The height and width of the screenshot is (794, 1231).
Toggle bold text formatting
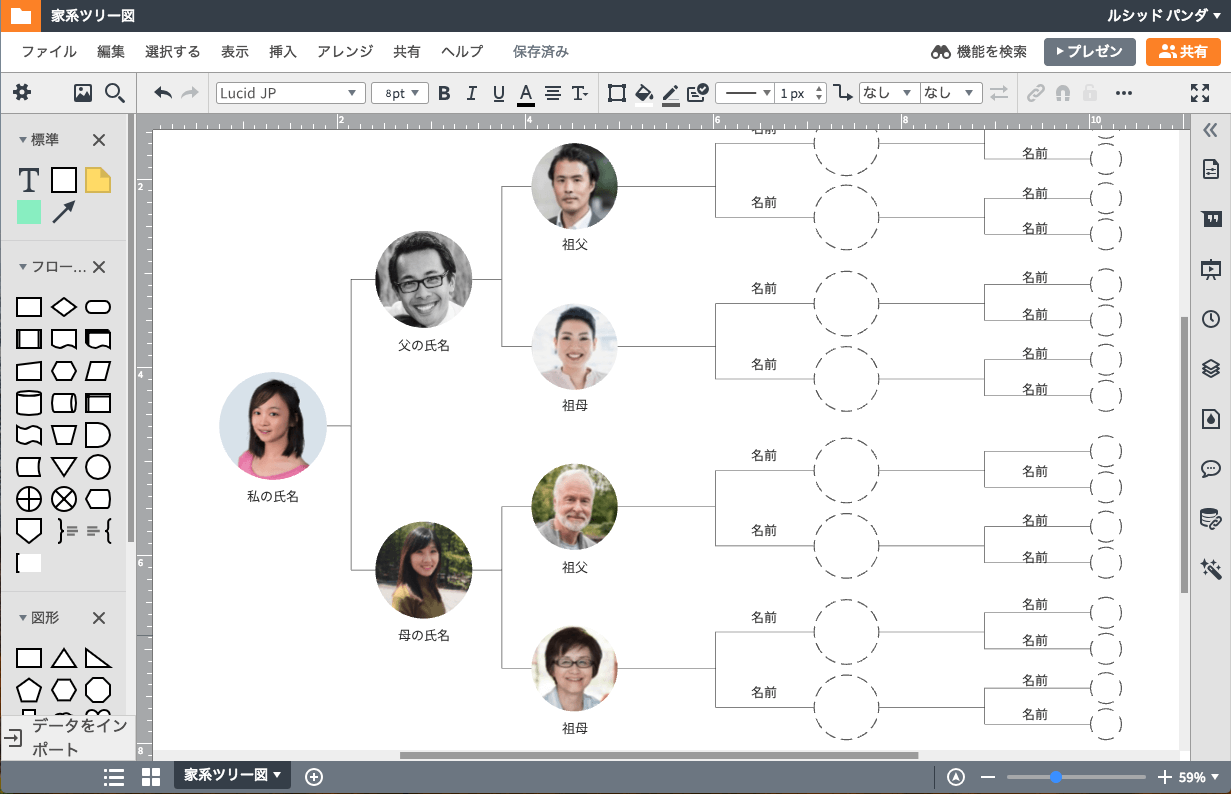[444, 93]
